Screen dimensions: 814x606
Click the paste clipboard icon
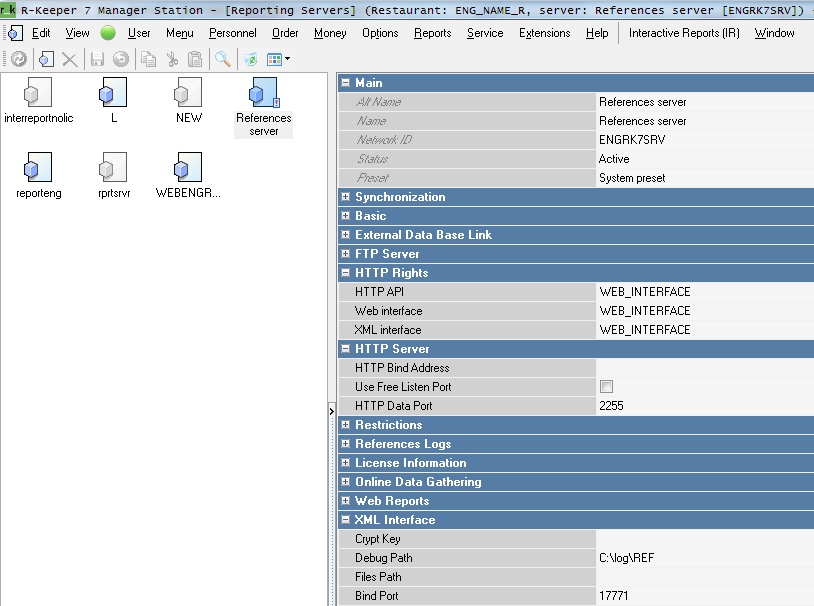(x=195, y=59)
